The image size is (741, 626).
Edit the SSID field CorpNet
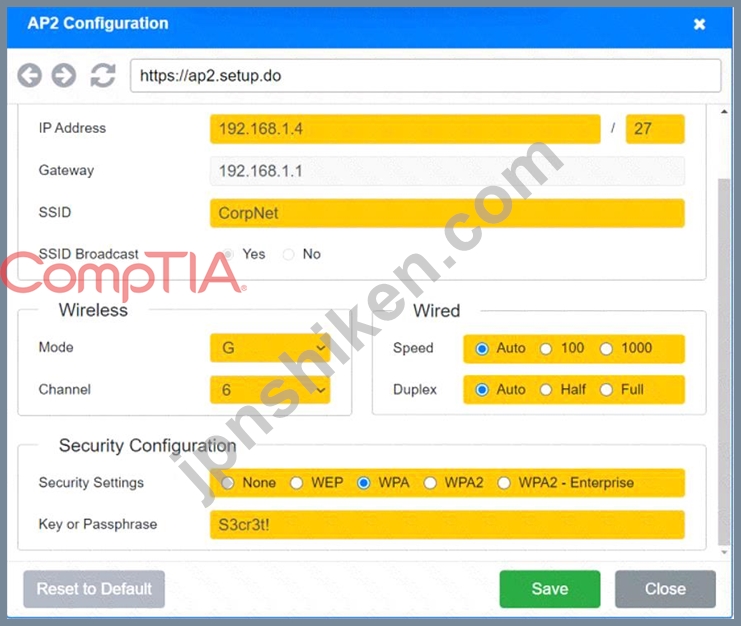click(x=447, y=213)
